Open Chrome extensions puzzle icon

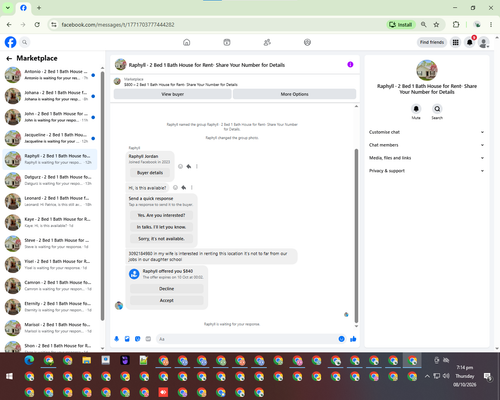coord(456,25)
